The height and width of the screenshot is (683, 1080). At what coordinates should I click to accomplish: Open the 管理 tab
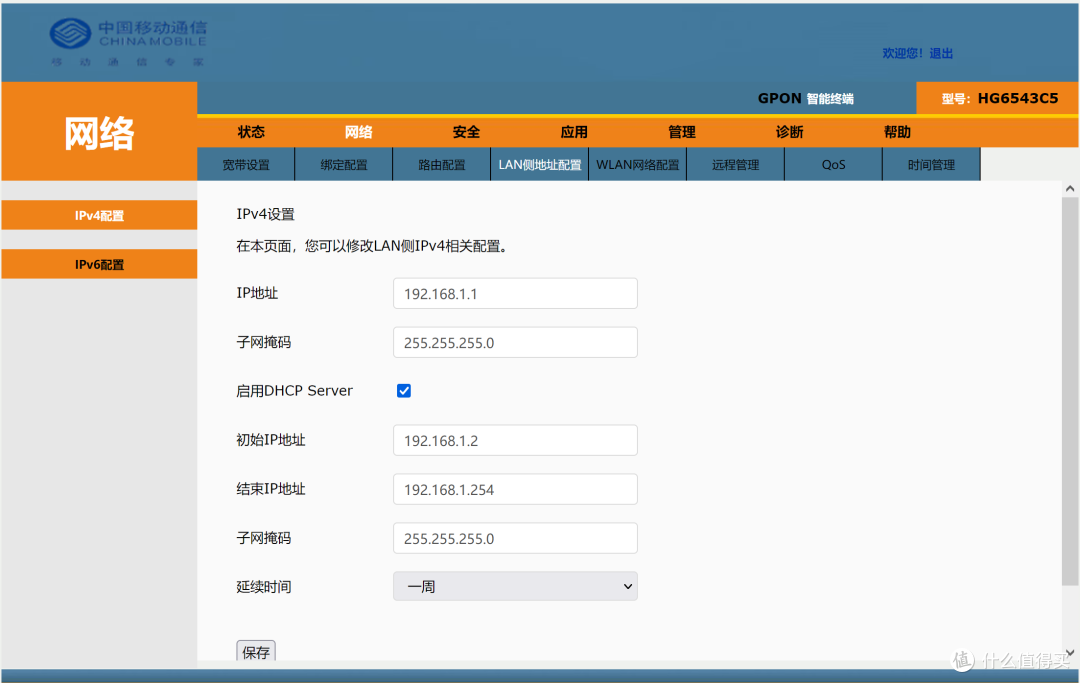point(681,131)
